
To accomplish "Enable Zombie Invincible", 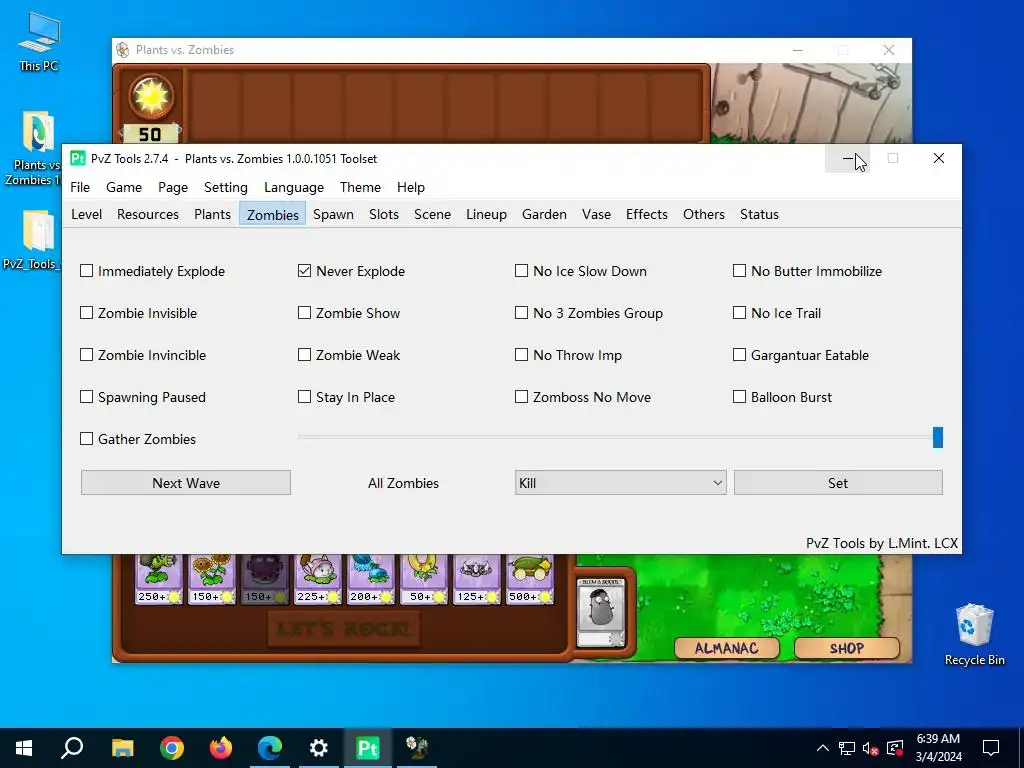I will [x=86, y=355].
